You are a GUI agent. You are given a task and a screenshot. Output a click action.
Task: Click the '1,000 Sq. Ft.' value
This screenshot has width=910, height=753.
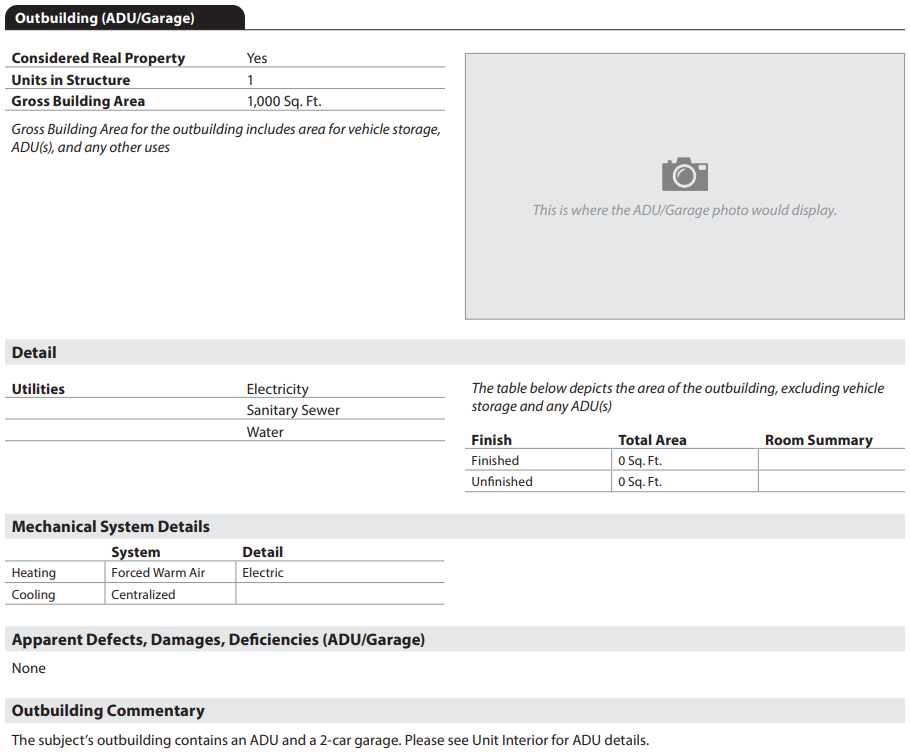click(284, 101)
